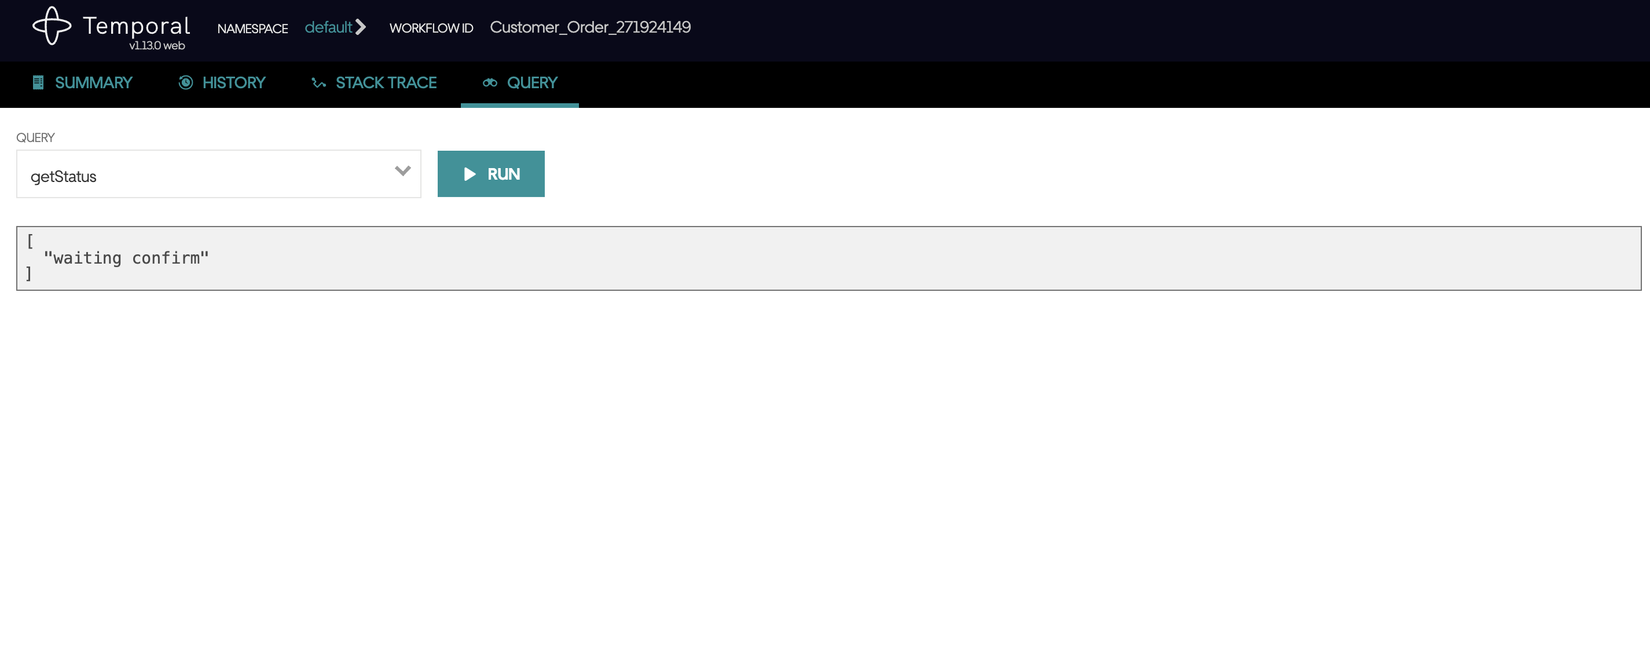1650x665 pixels.
Task: Switch to the History tab
Action: [222, 83]
